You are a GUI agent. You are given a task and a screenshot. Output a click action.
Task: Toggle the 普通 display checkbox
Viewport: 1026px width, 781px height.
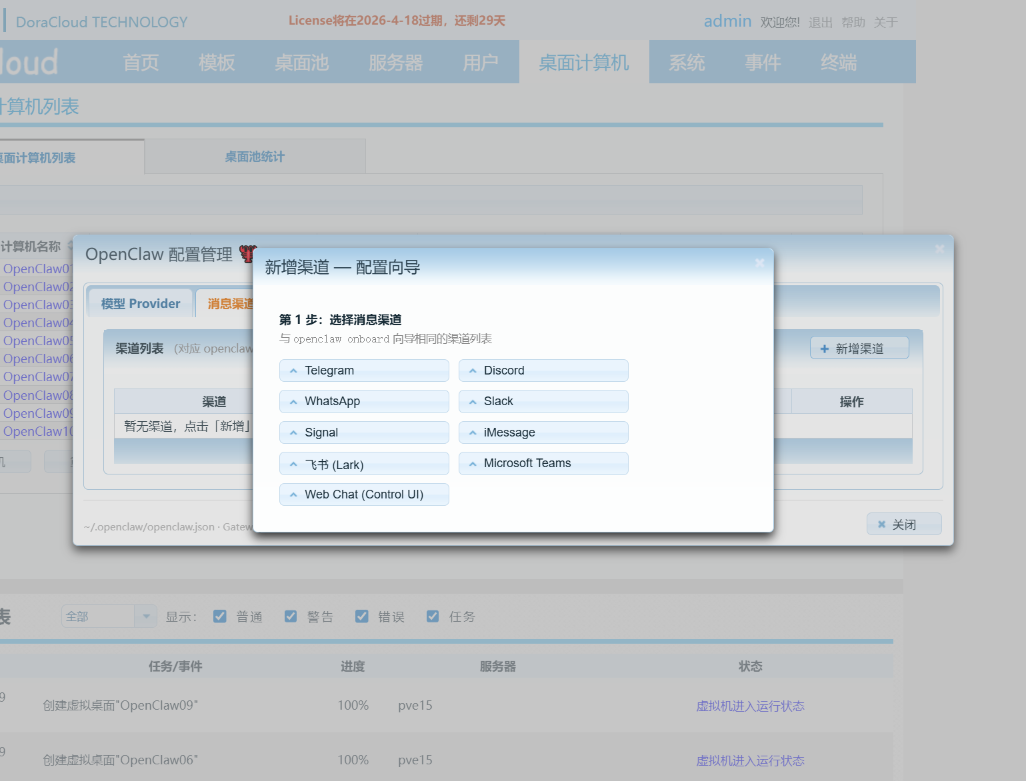220,616
